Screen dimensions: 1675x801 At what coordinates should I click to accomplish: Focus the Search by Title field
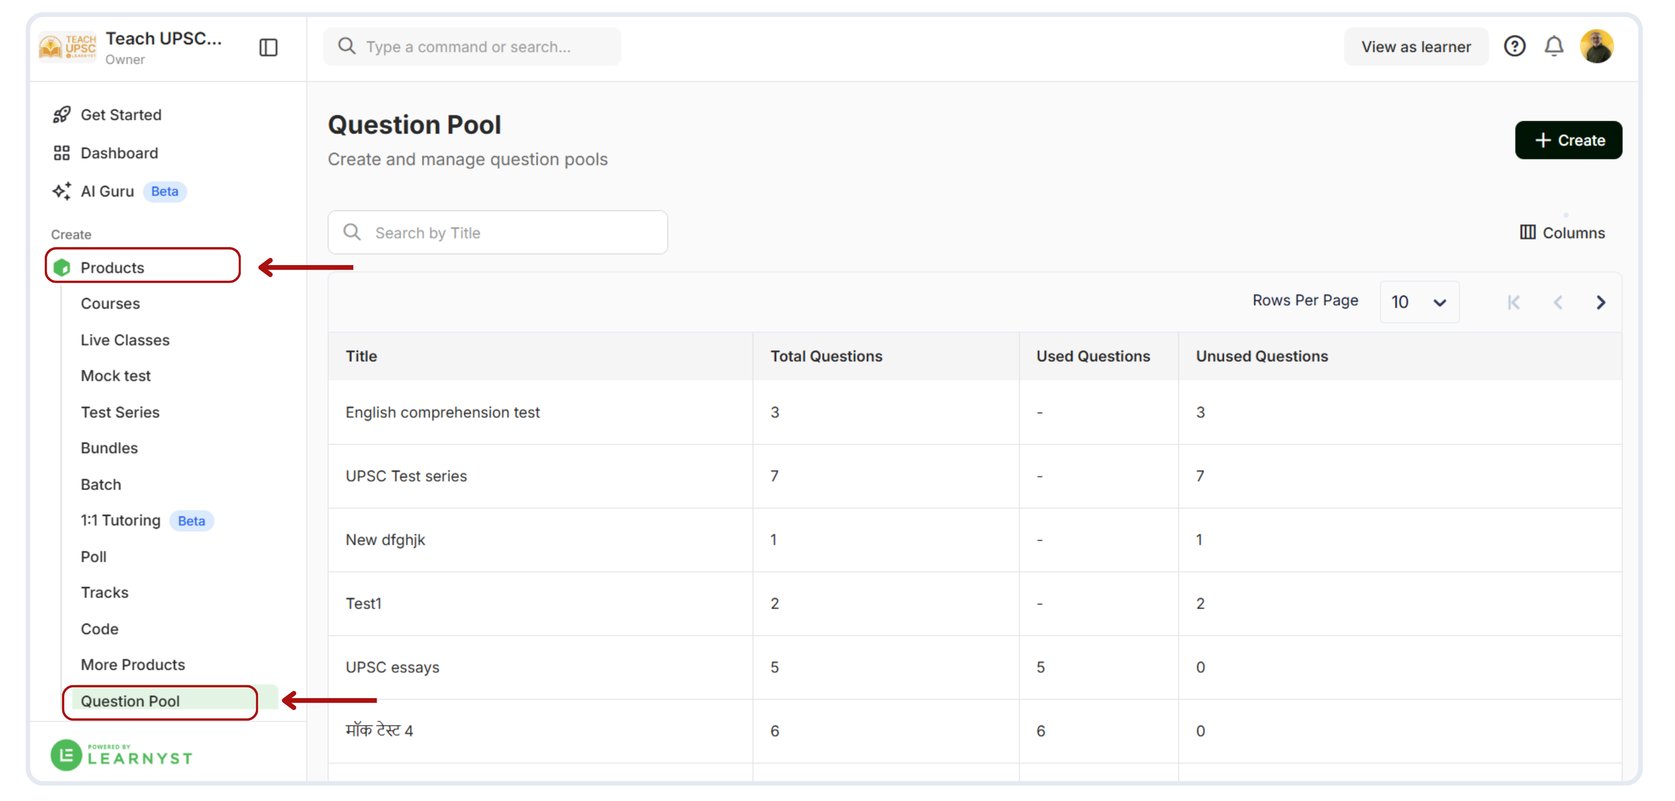[x=498, y=232]
